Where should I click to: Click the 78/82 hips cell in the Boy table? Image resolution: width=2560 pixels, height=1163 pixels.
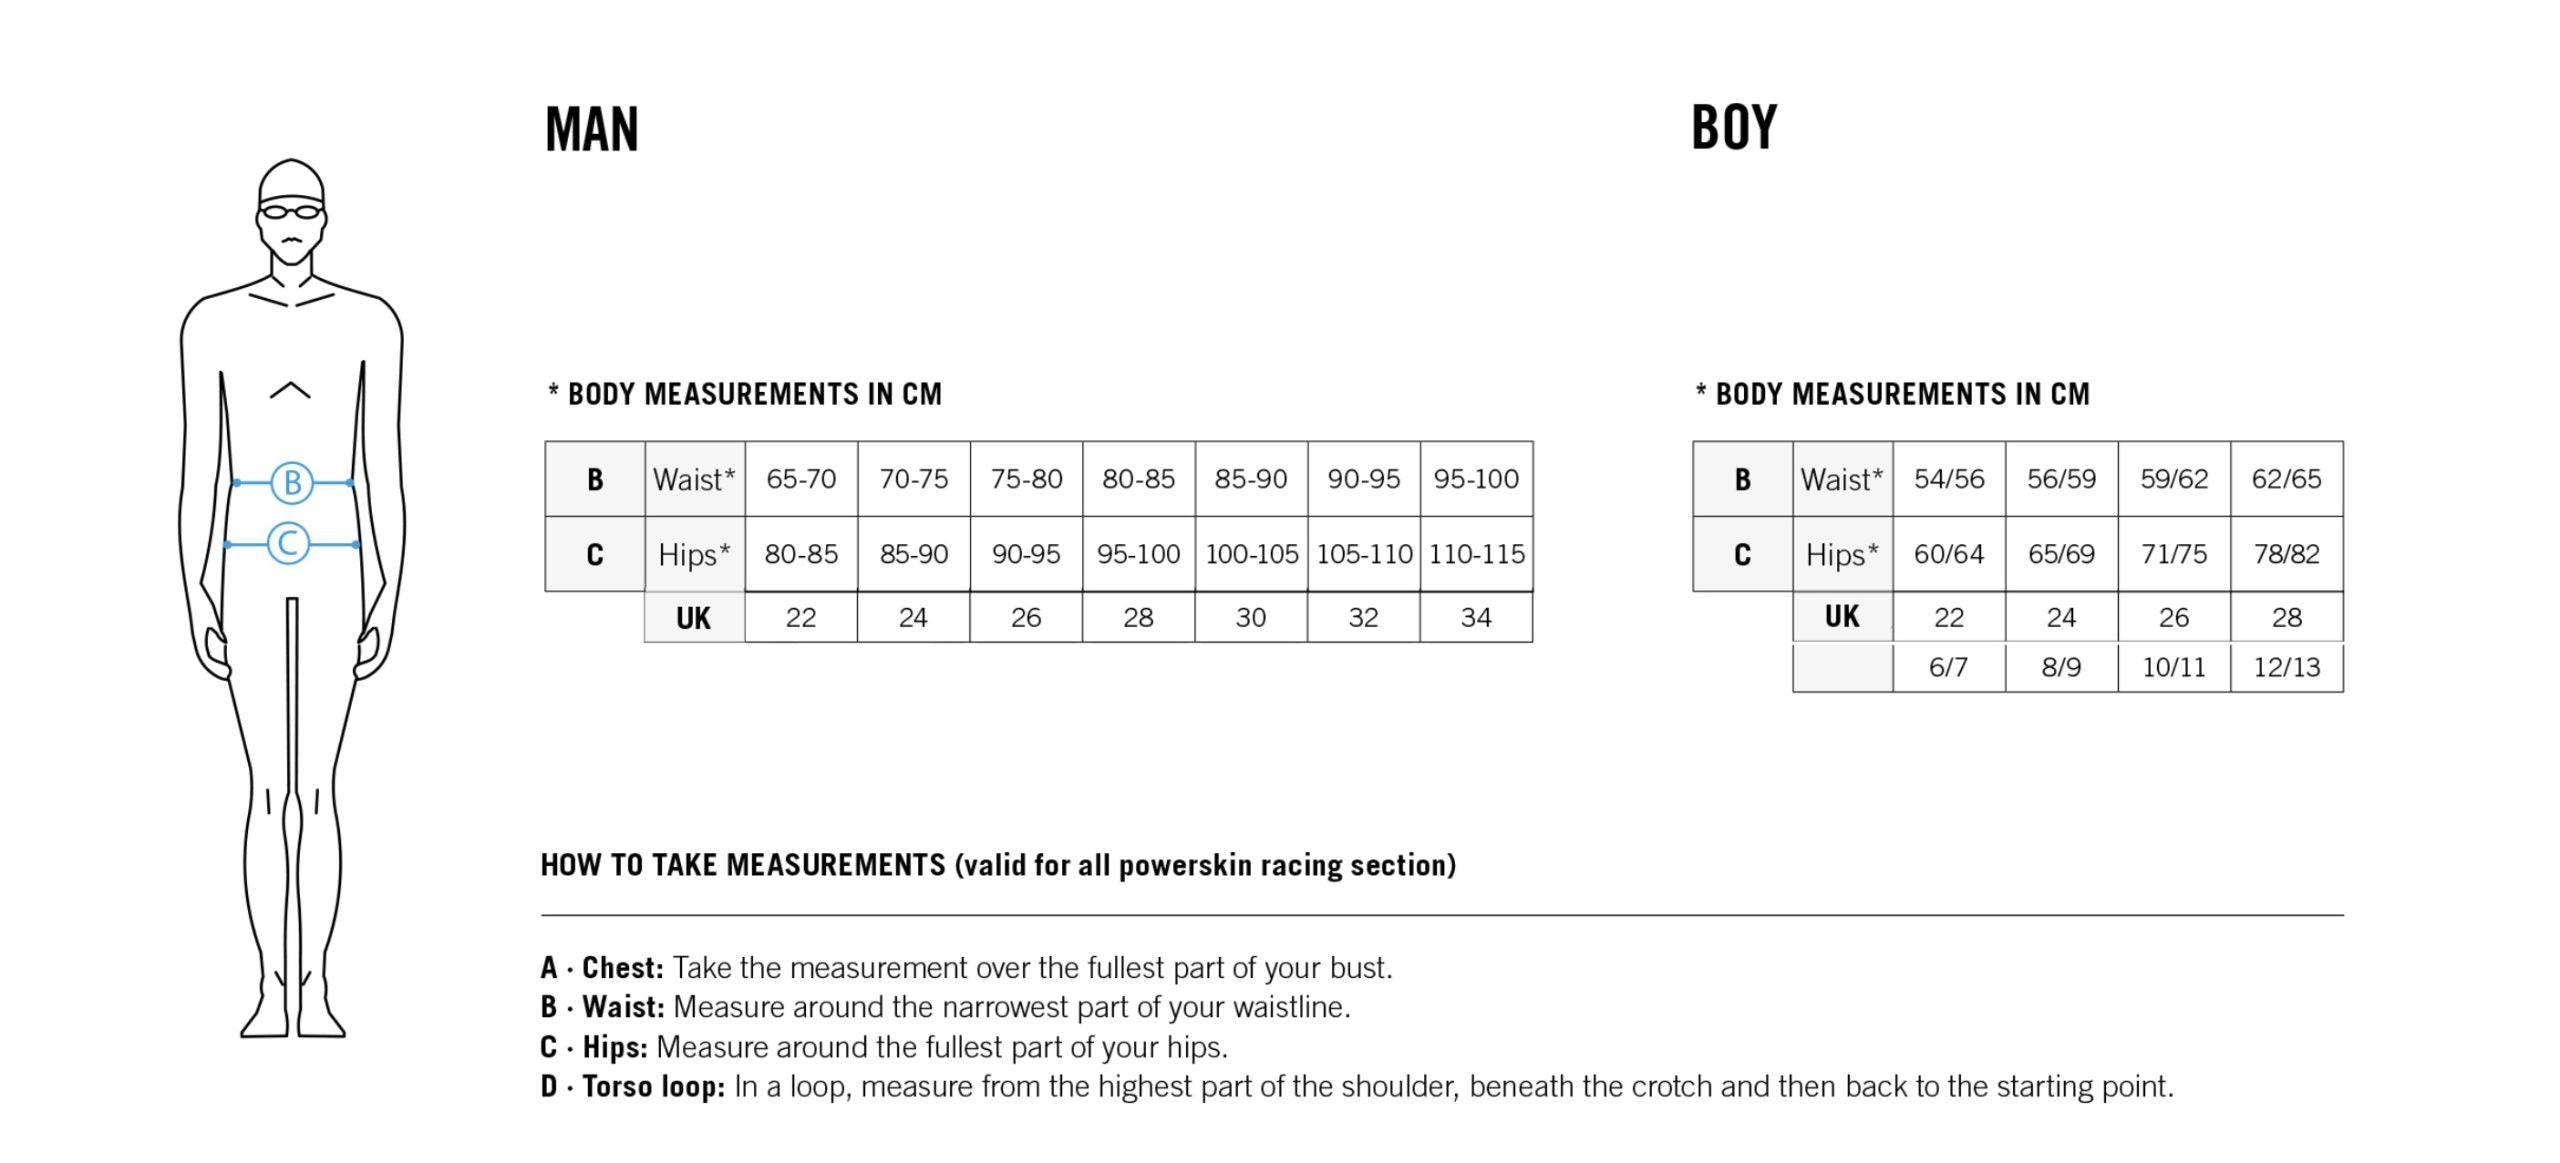[2286, 554]
